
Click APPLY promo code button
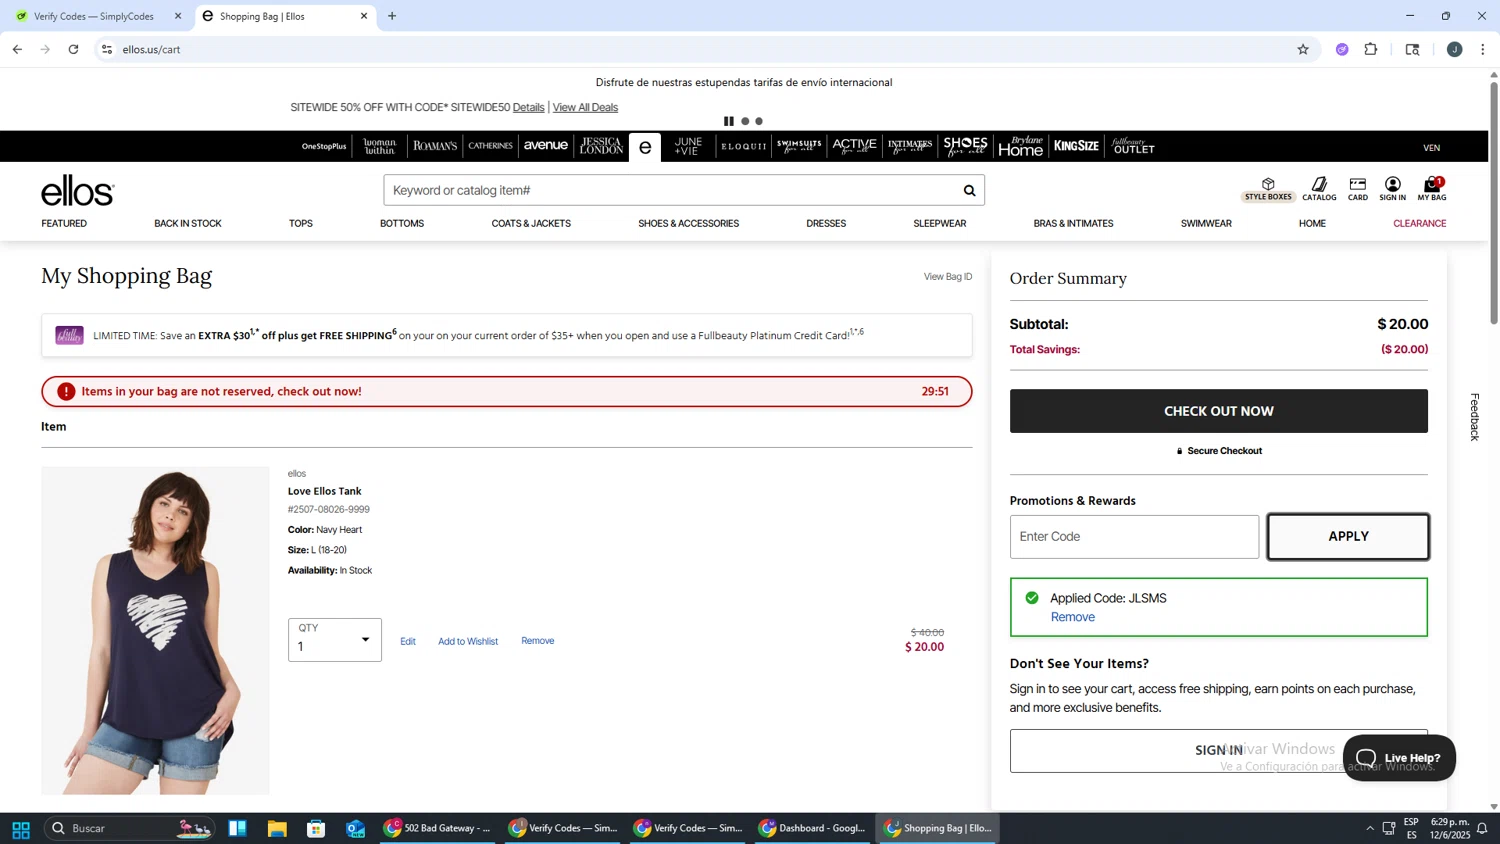1348,537
